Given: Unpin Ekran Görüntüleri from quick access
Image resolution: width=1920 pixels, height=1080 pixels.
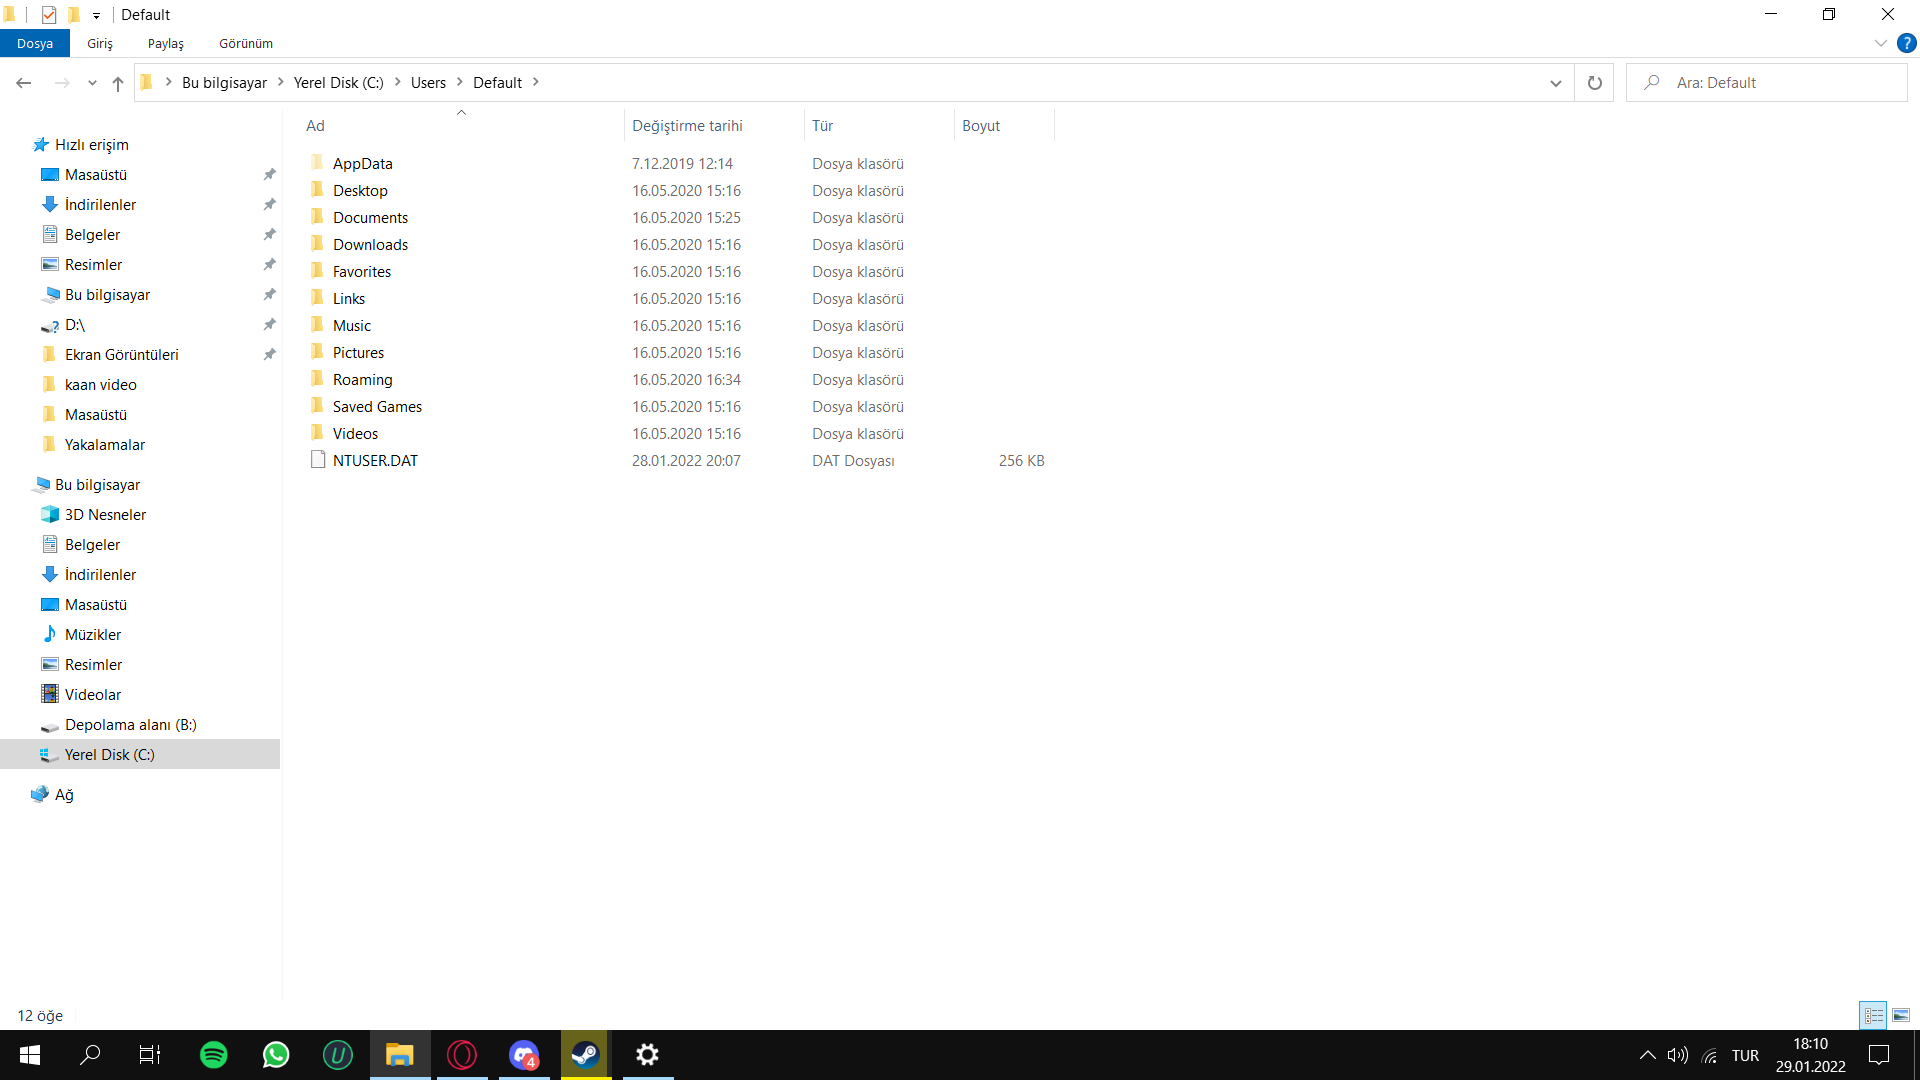Looking at the screenshot, I should (269, 355).
